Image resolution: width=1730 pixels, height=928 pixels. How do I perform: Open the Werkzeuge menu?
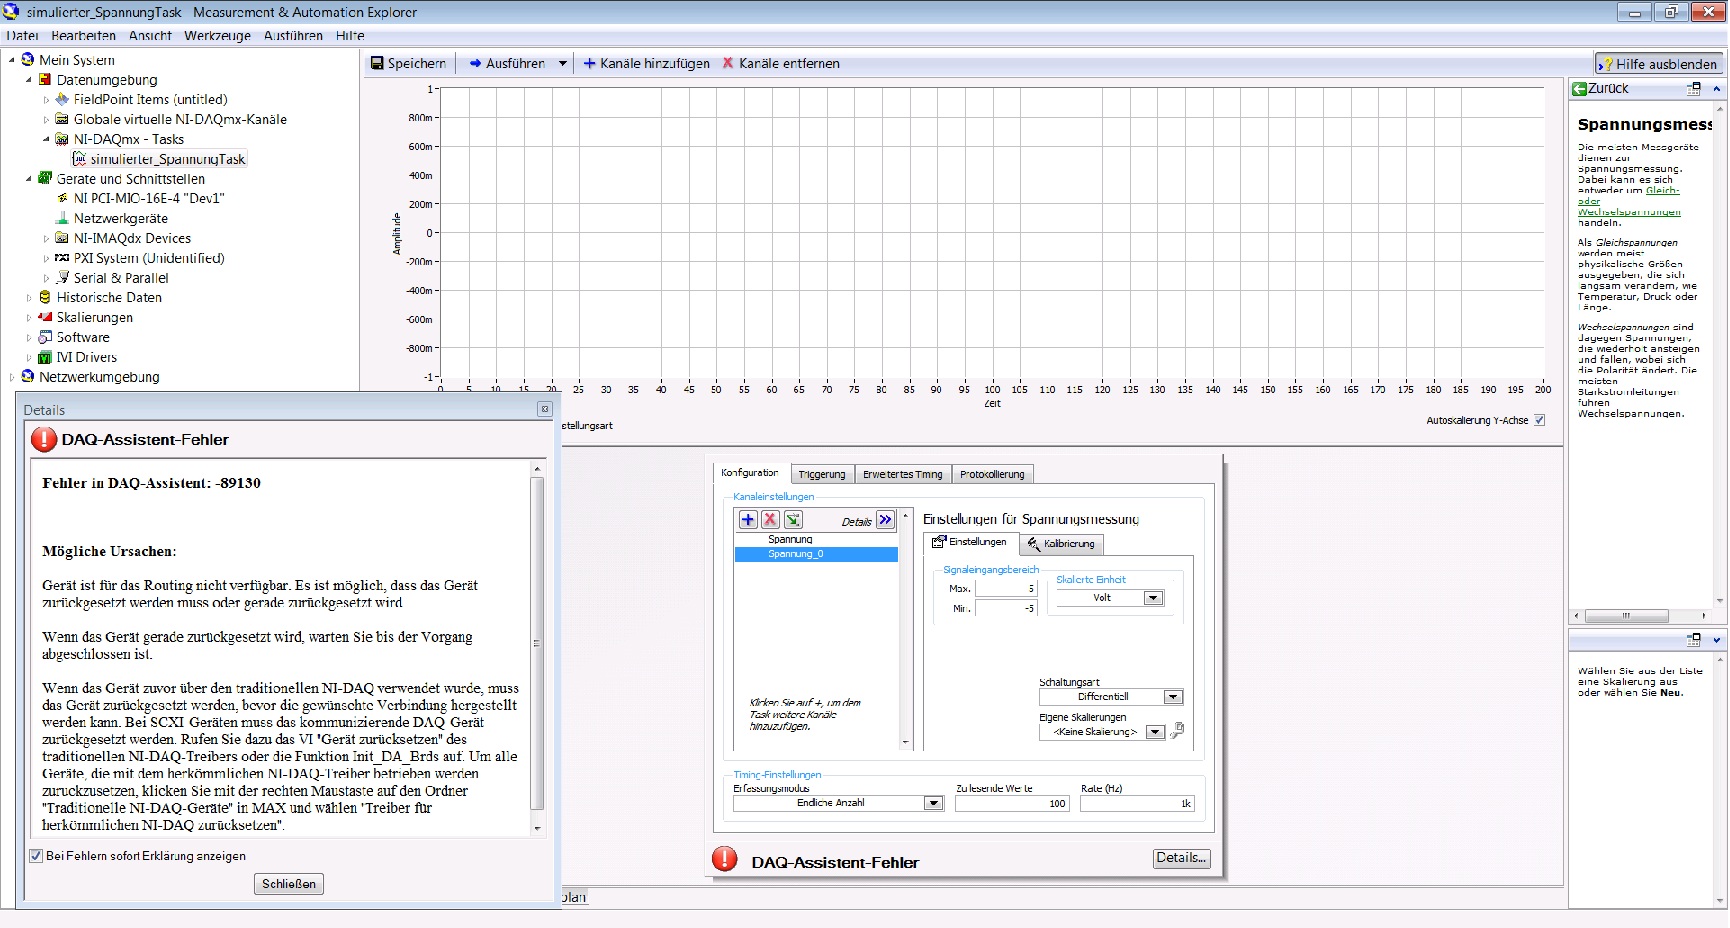217,36
